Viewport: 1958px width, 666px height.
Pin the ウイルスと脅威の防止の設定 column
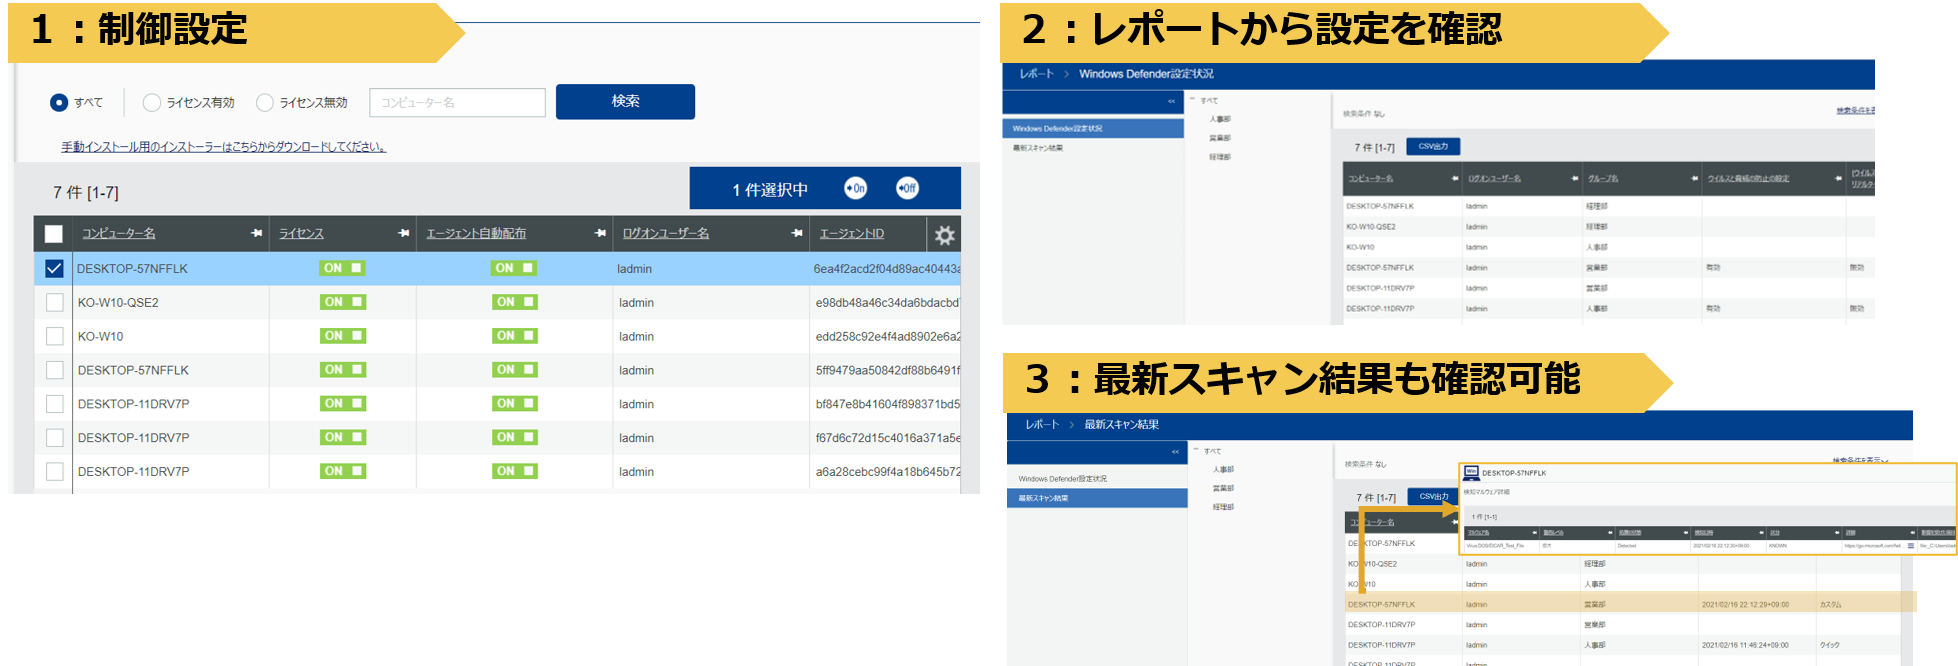click(x=1839, y=179)
